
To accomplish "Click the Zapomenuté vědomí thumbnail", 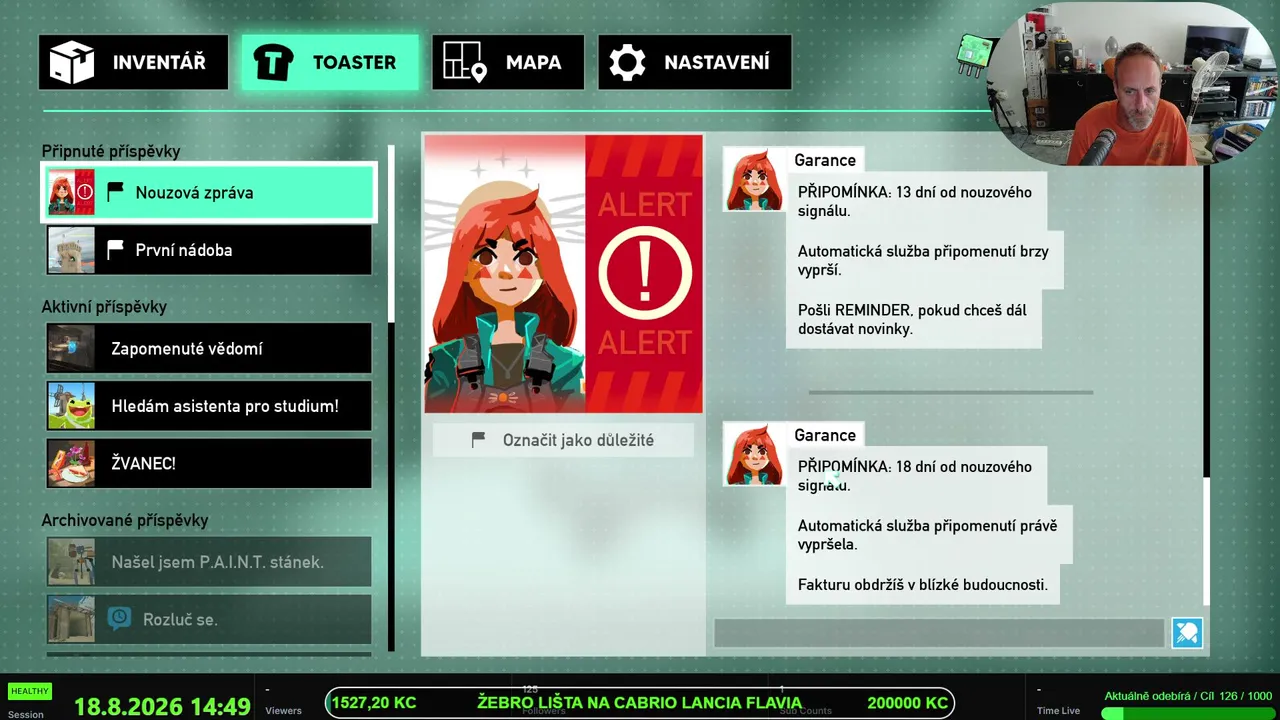I will pyautogui.click(x=71, y=349).
